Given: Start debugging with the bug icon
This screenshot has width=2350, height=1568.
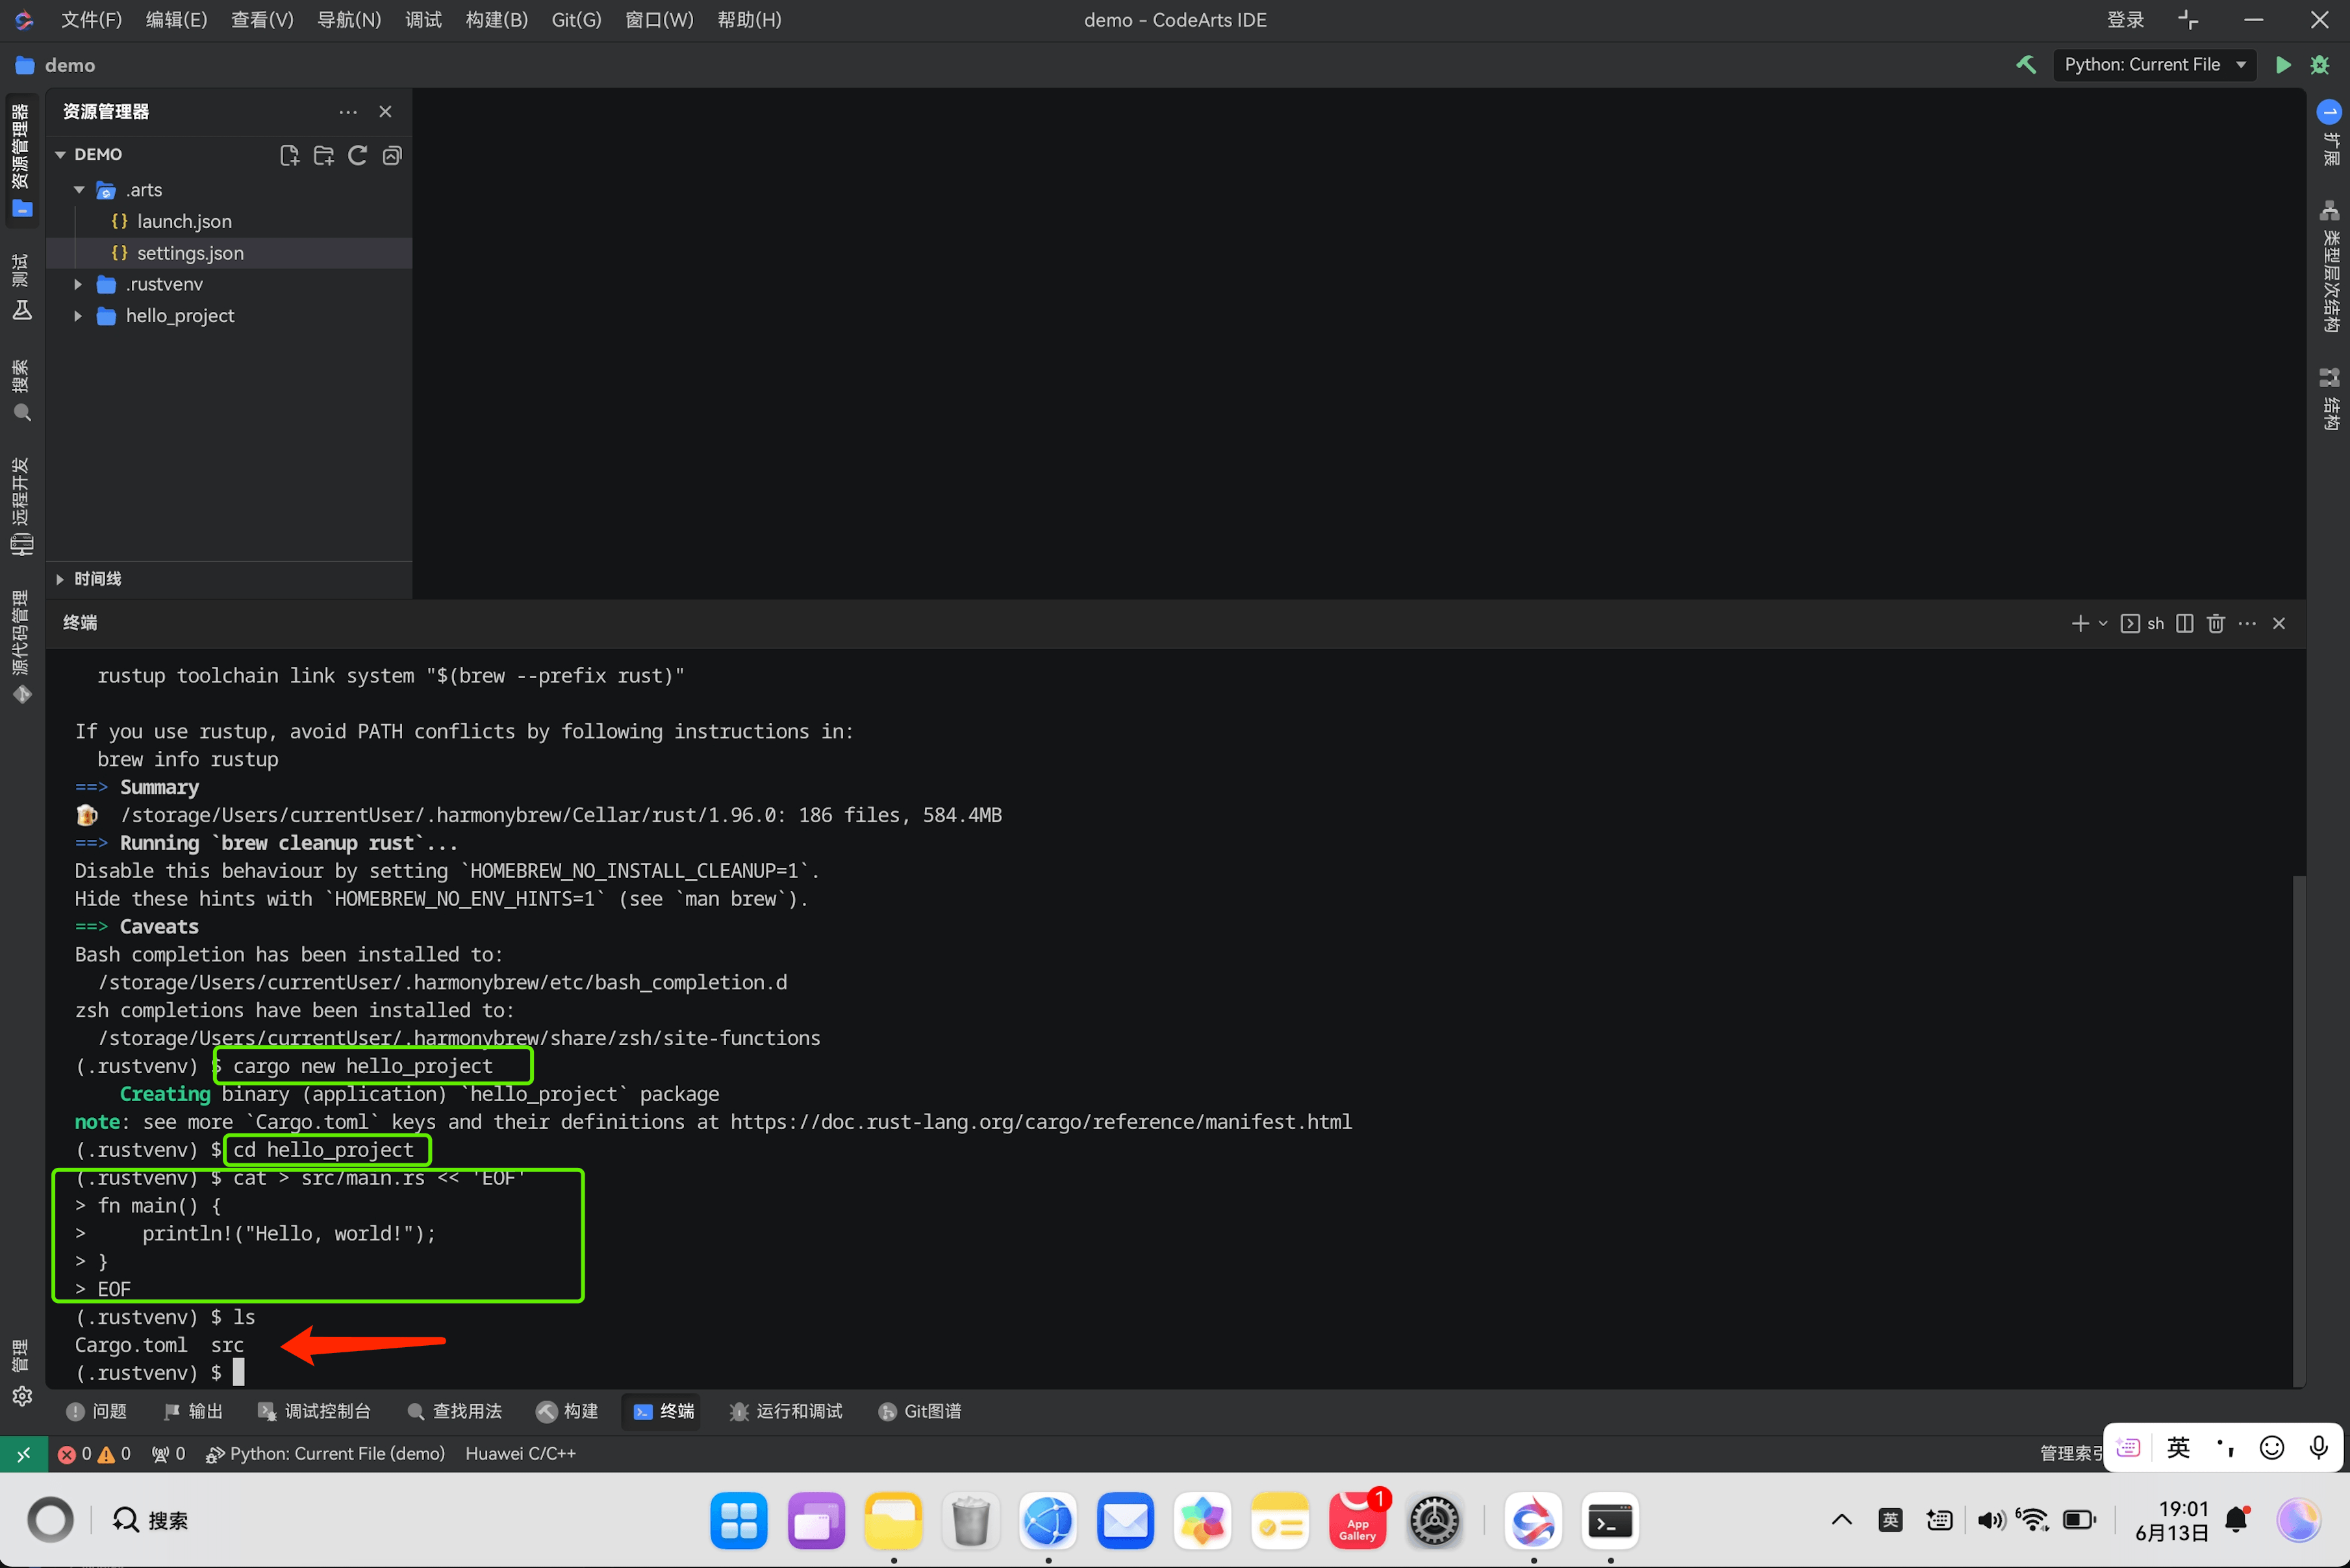Looking at the screenshot, I should [2320, 65].
